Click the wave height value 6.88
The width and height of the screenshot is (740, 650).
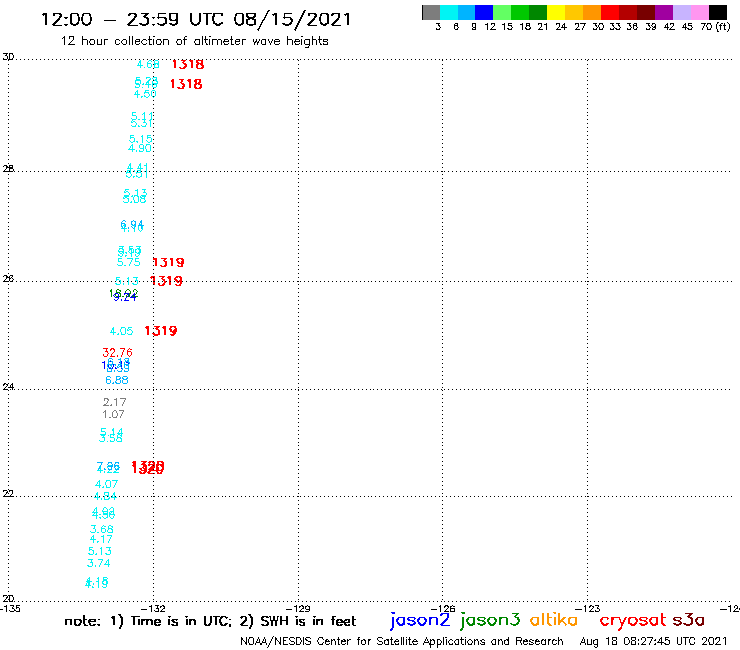[x=117, y=380]
